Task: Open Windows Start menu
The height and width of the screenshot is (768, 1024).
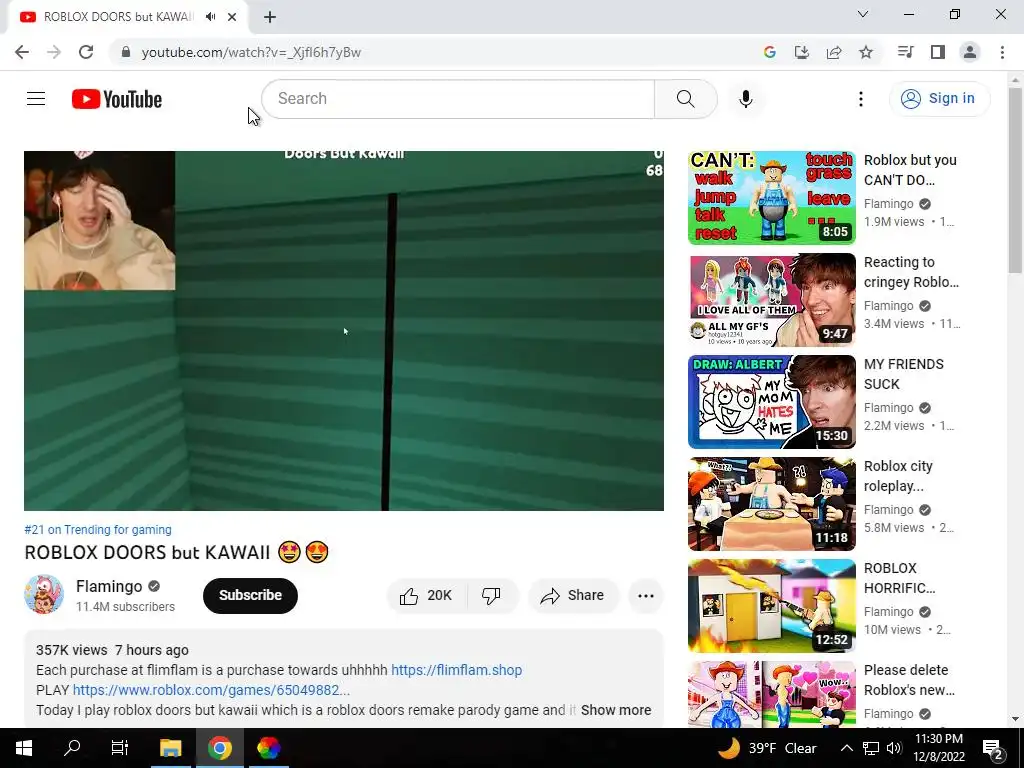Action: click(x=24, y=748)
